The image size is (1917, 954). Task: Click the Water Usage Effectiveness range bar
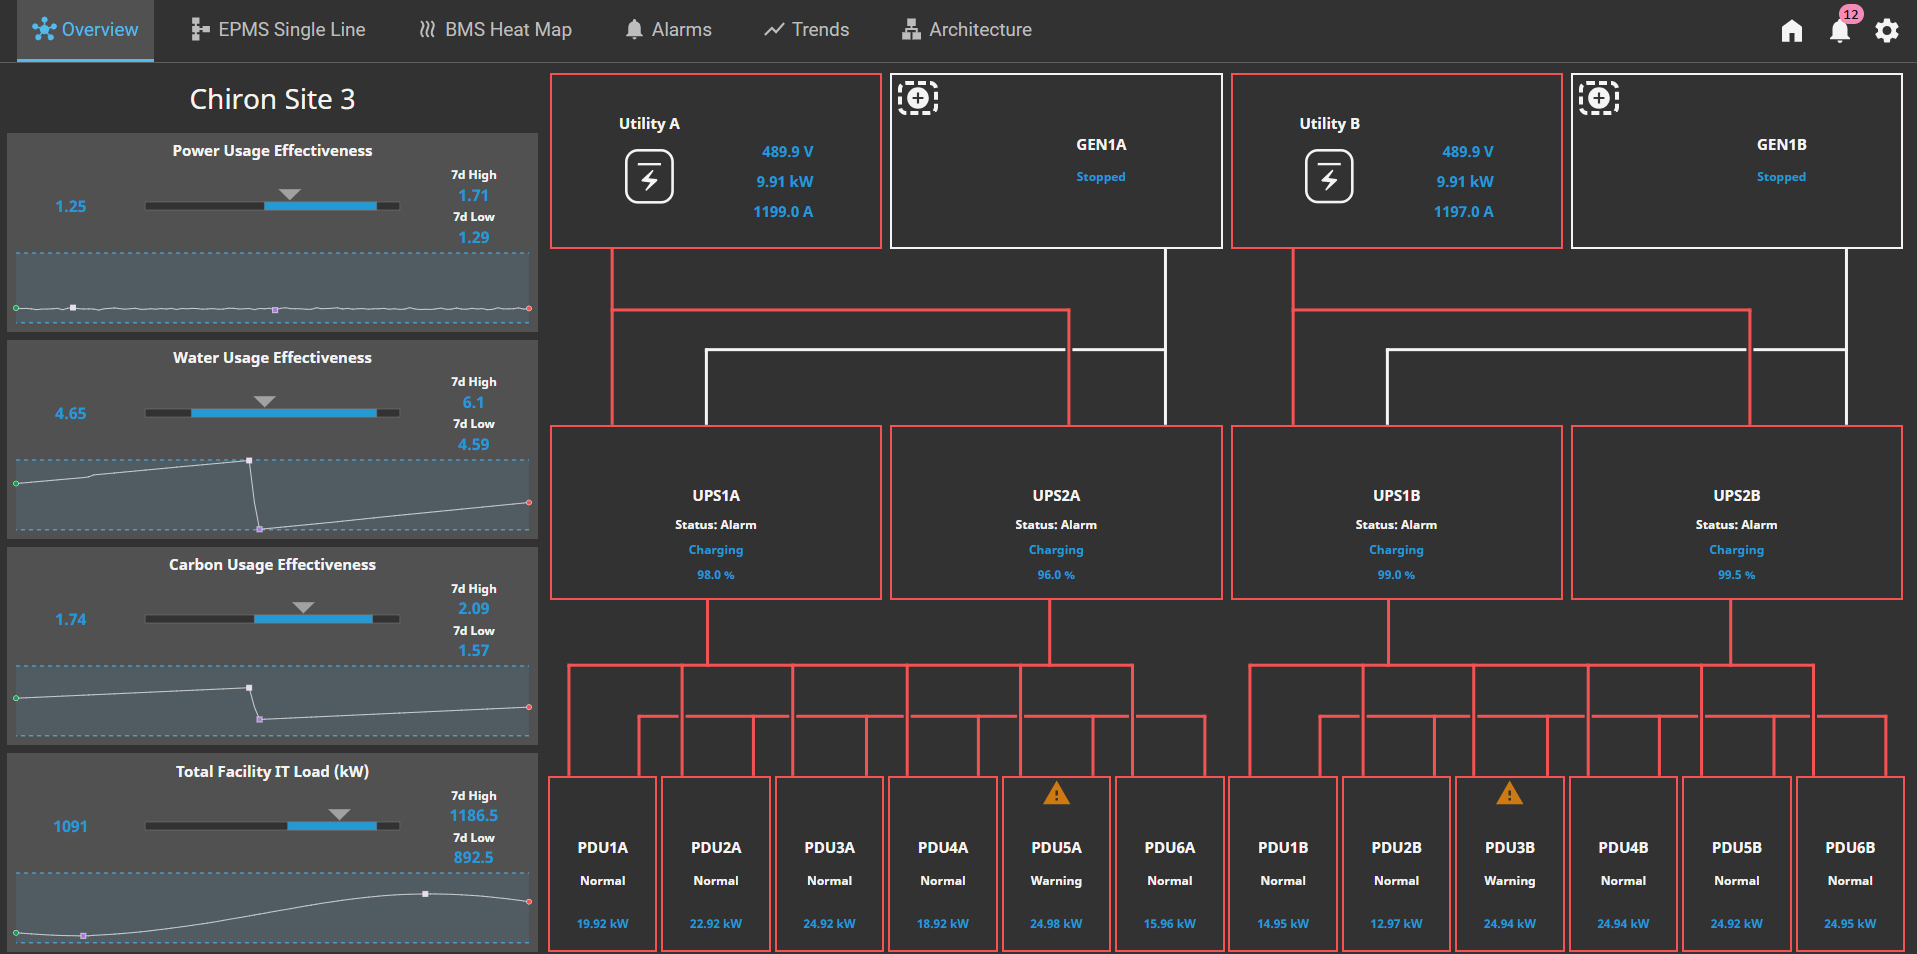pos(272,413)
